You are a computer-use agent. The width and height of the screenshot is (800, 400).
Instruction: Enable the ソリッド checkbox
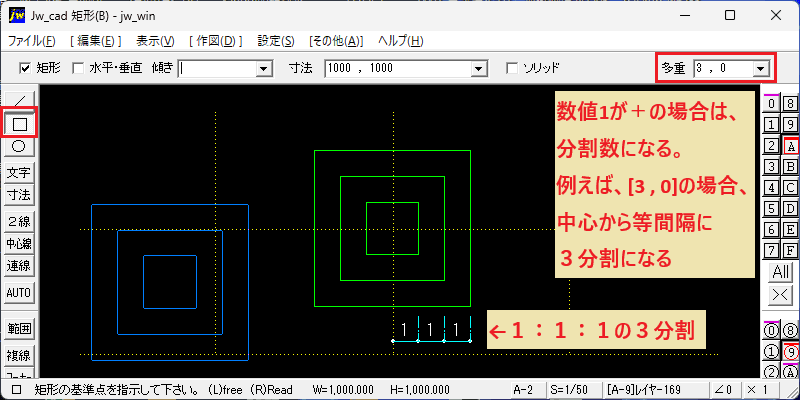click(512, 68)
